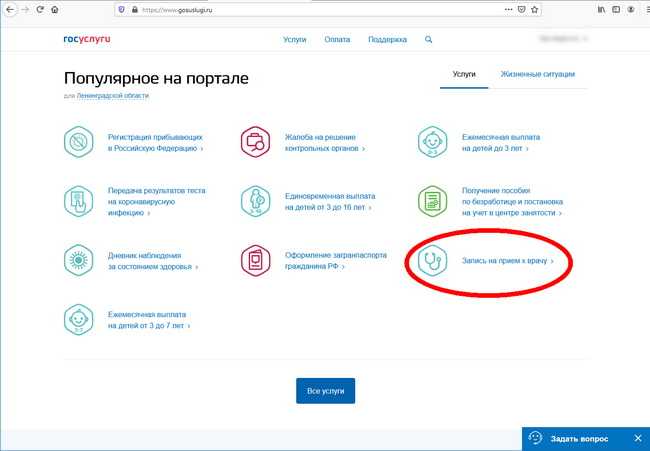This screenshot has width=650, height=451.
Task: Click the stethoscope icon for Запись к врачу
Action: [433, 261]
